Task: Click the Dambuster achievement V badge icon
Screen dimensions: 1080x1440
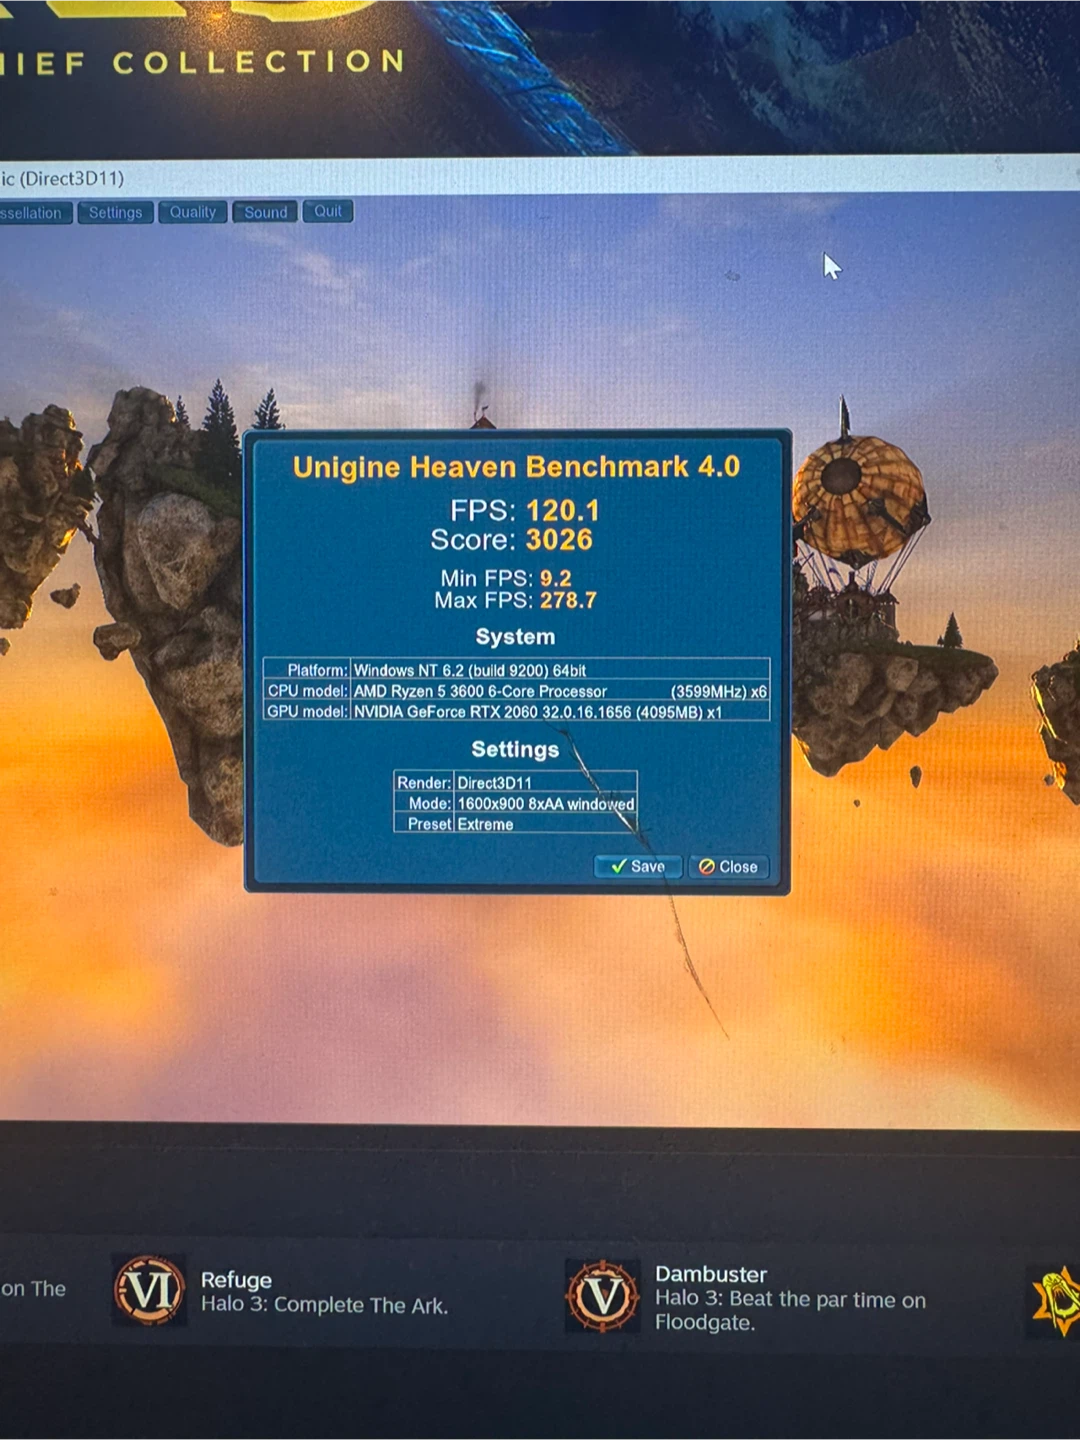Action: [x=603, y=1296]
